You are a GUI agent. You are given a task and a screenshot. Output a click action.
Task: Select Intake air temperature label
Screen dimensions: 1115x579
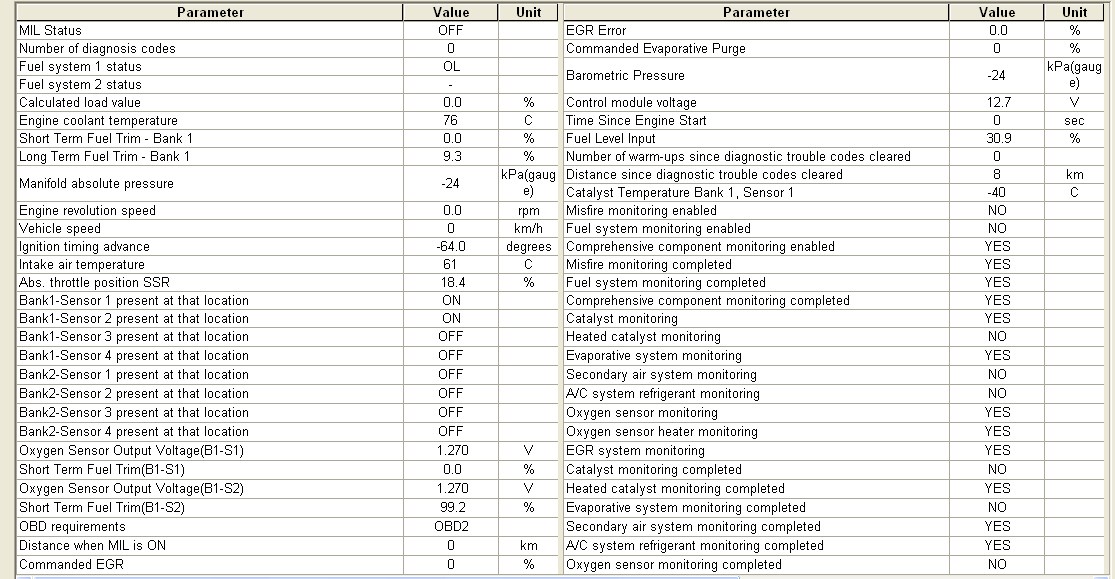[82, 265]
